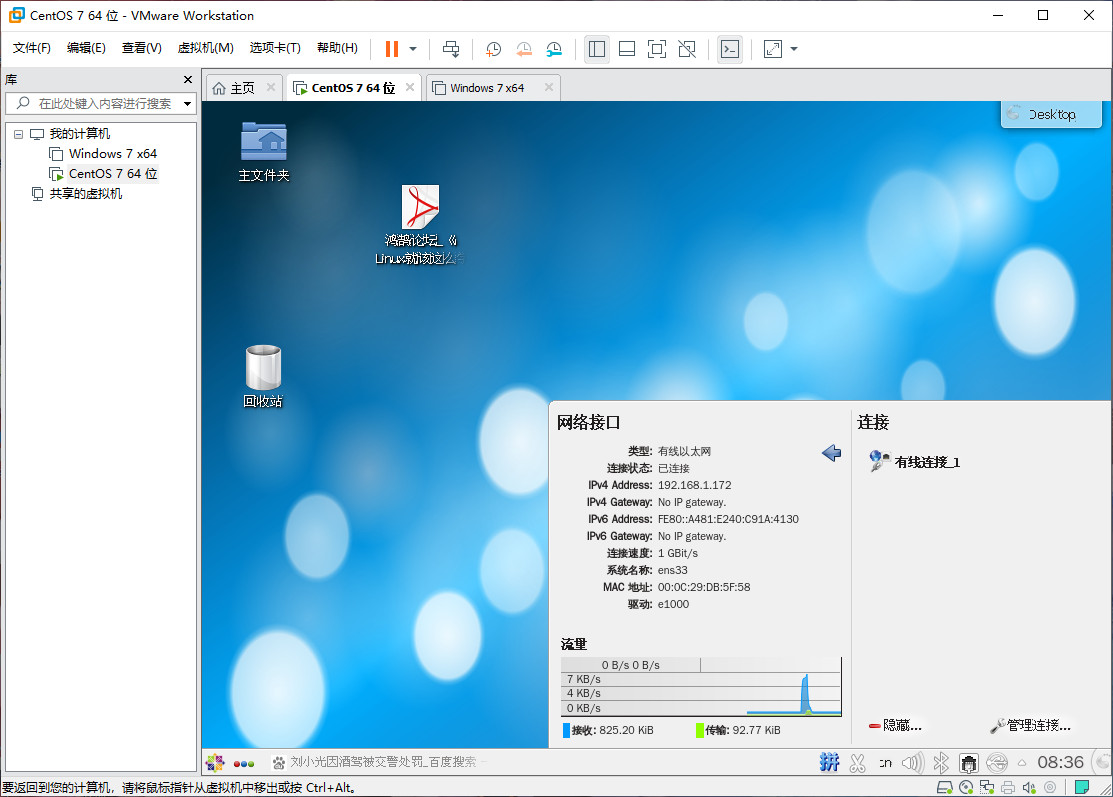Open the snapshot manager
The width and height of the screenshot is (1113, 797).
[554, 49]
